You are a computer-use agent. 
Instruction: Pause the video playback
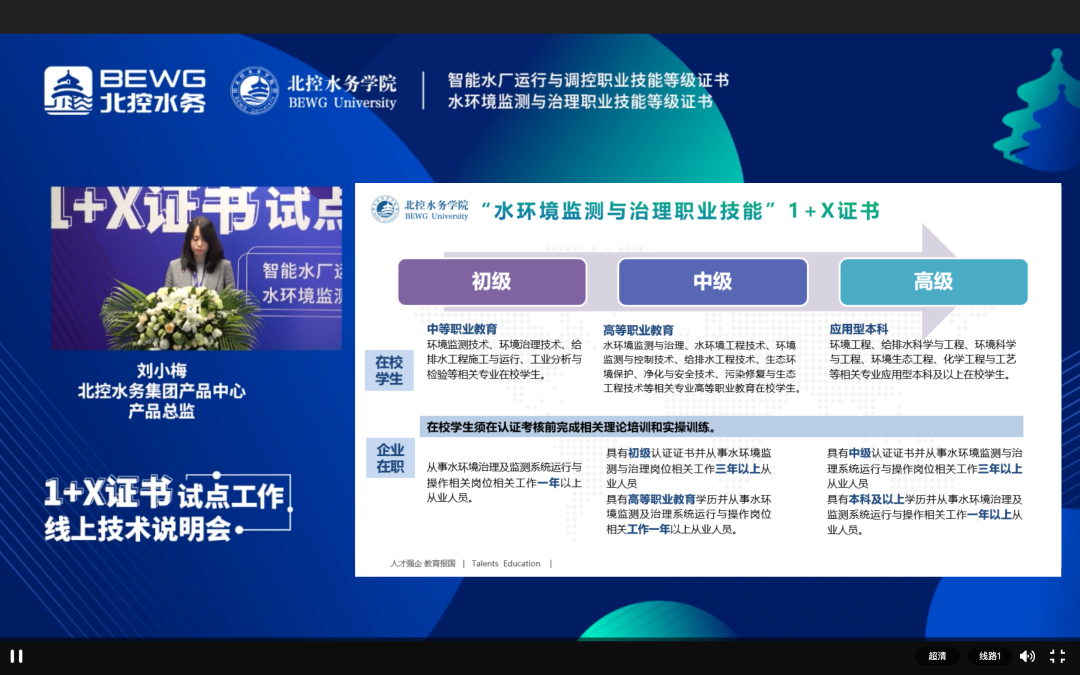pyautogui.click(x=16, y=656)
